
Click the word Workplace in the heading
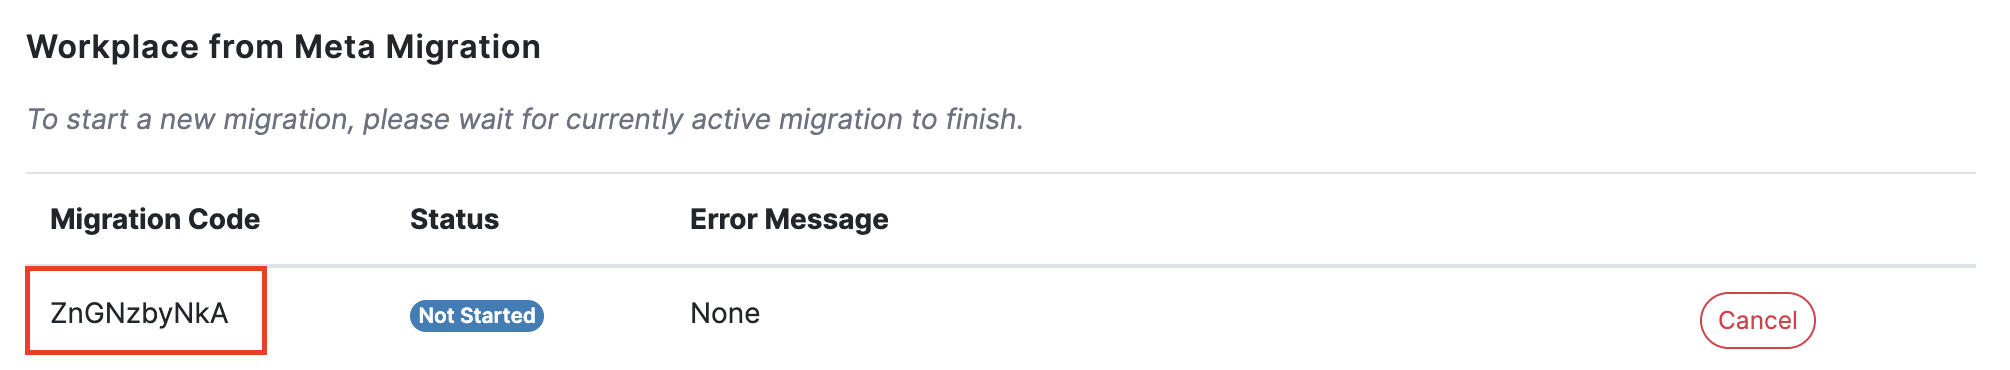click(x=113, y=47)
